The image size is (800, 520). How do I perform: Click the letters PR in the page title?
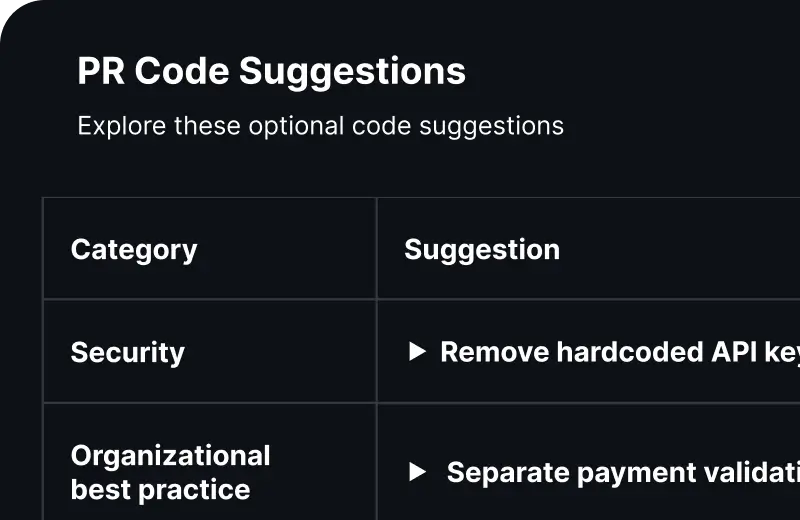(101, 72)
